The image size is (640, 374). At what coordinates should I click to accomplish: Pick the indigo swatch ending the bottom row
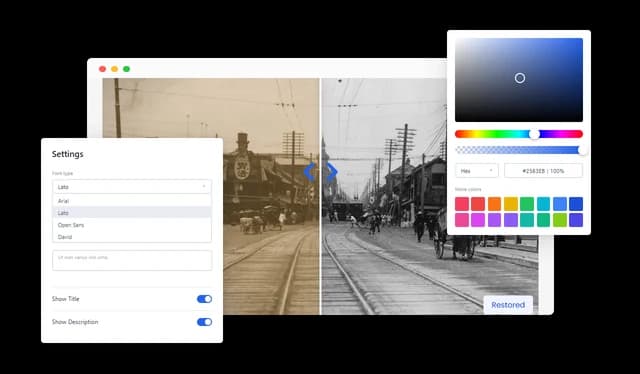(576, 220)
